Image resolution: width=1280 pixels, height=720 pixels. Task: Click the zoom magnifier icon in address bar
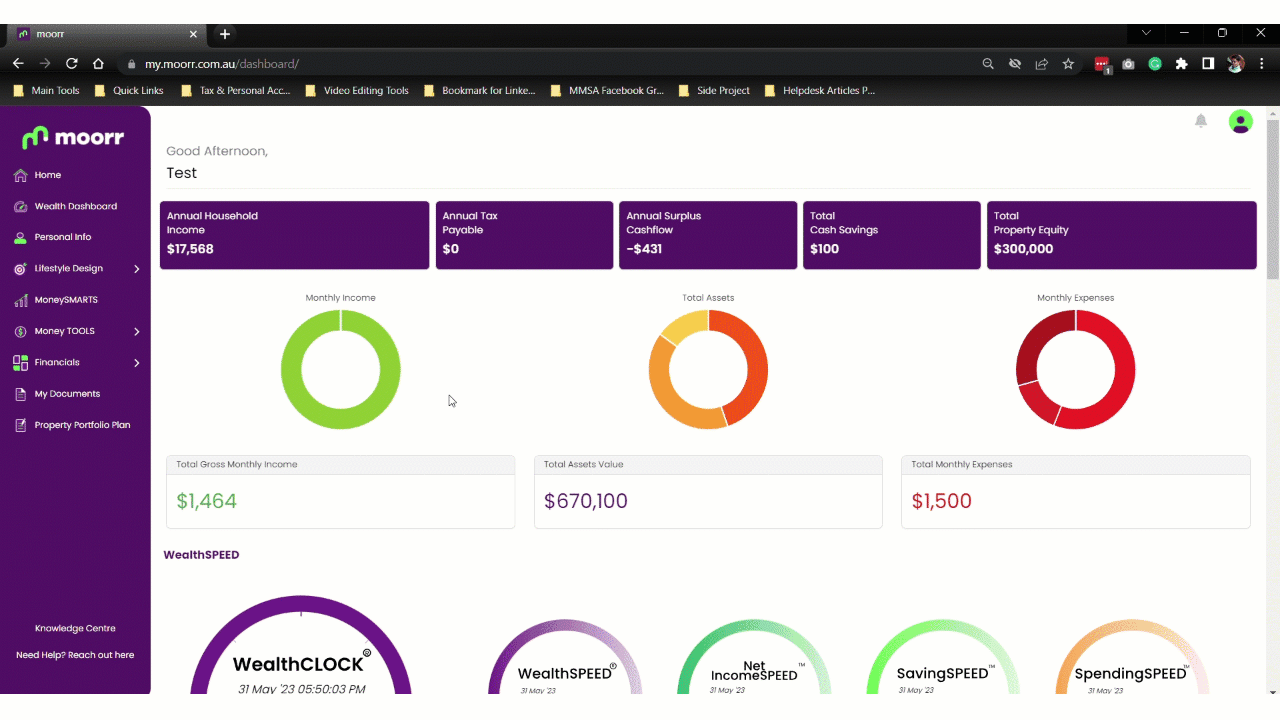(988, 64)
